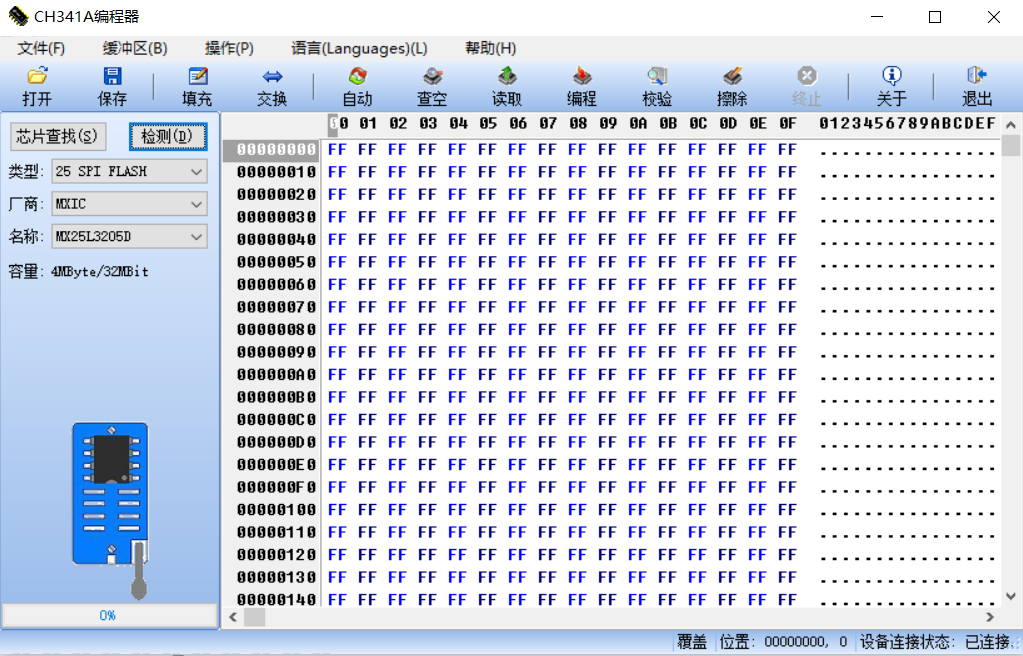The width and height of the screenshot is (1023, 656).
Task: Select address row 000000A0
Action: click(277, 375)
